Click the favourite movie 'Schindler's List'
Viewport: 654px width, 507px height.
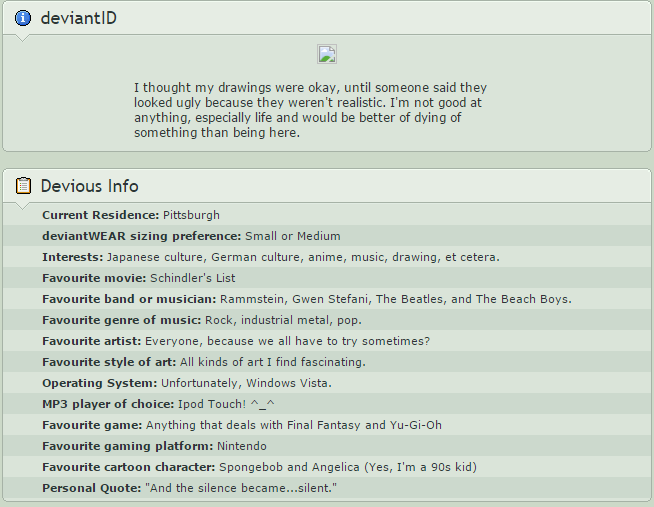[193, 278]
